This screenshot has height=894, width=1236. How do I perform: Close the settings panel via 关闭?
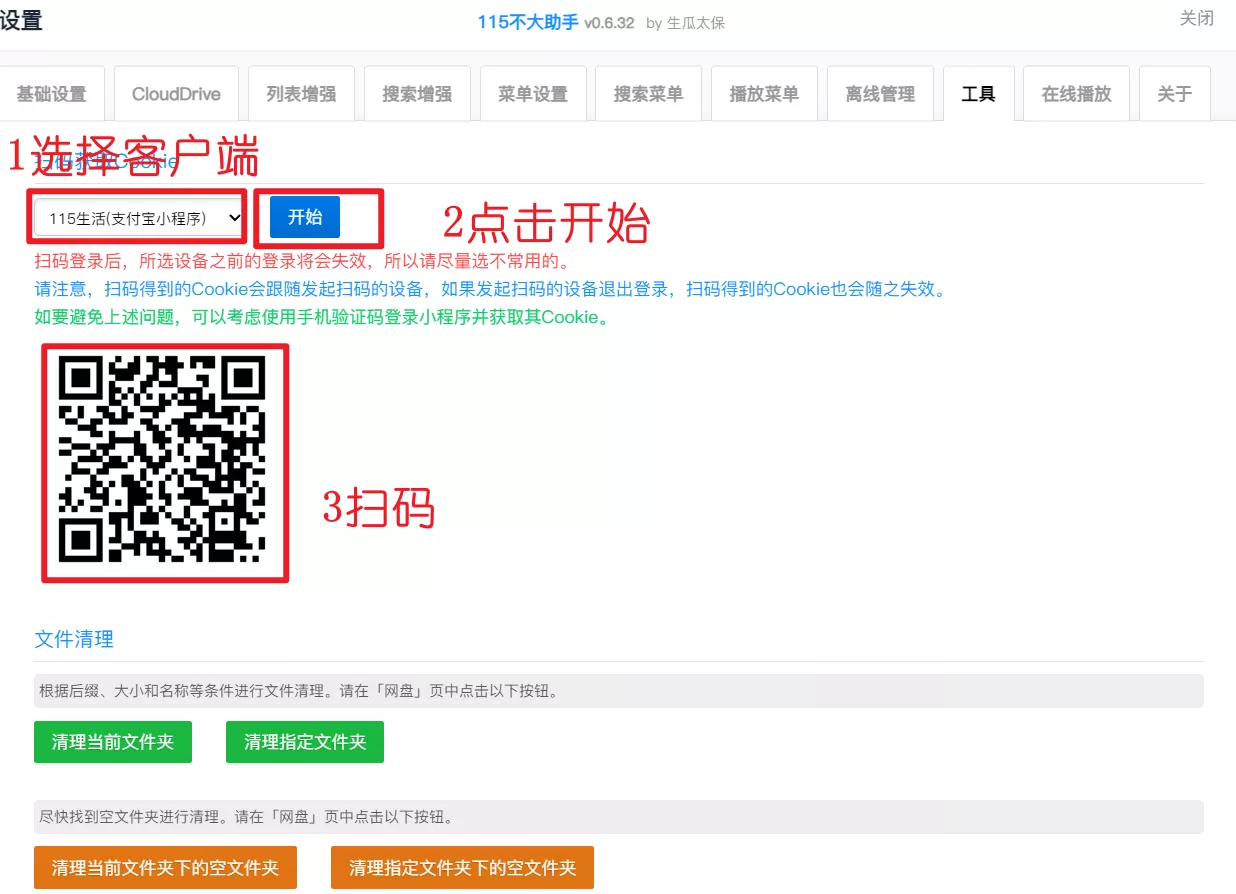pyautogui.click(x=1197, y=18)
